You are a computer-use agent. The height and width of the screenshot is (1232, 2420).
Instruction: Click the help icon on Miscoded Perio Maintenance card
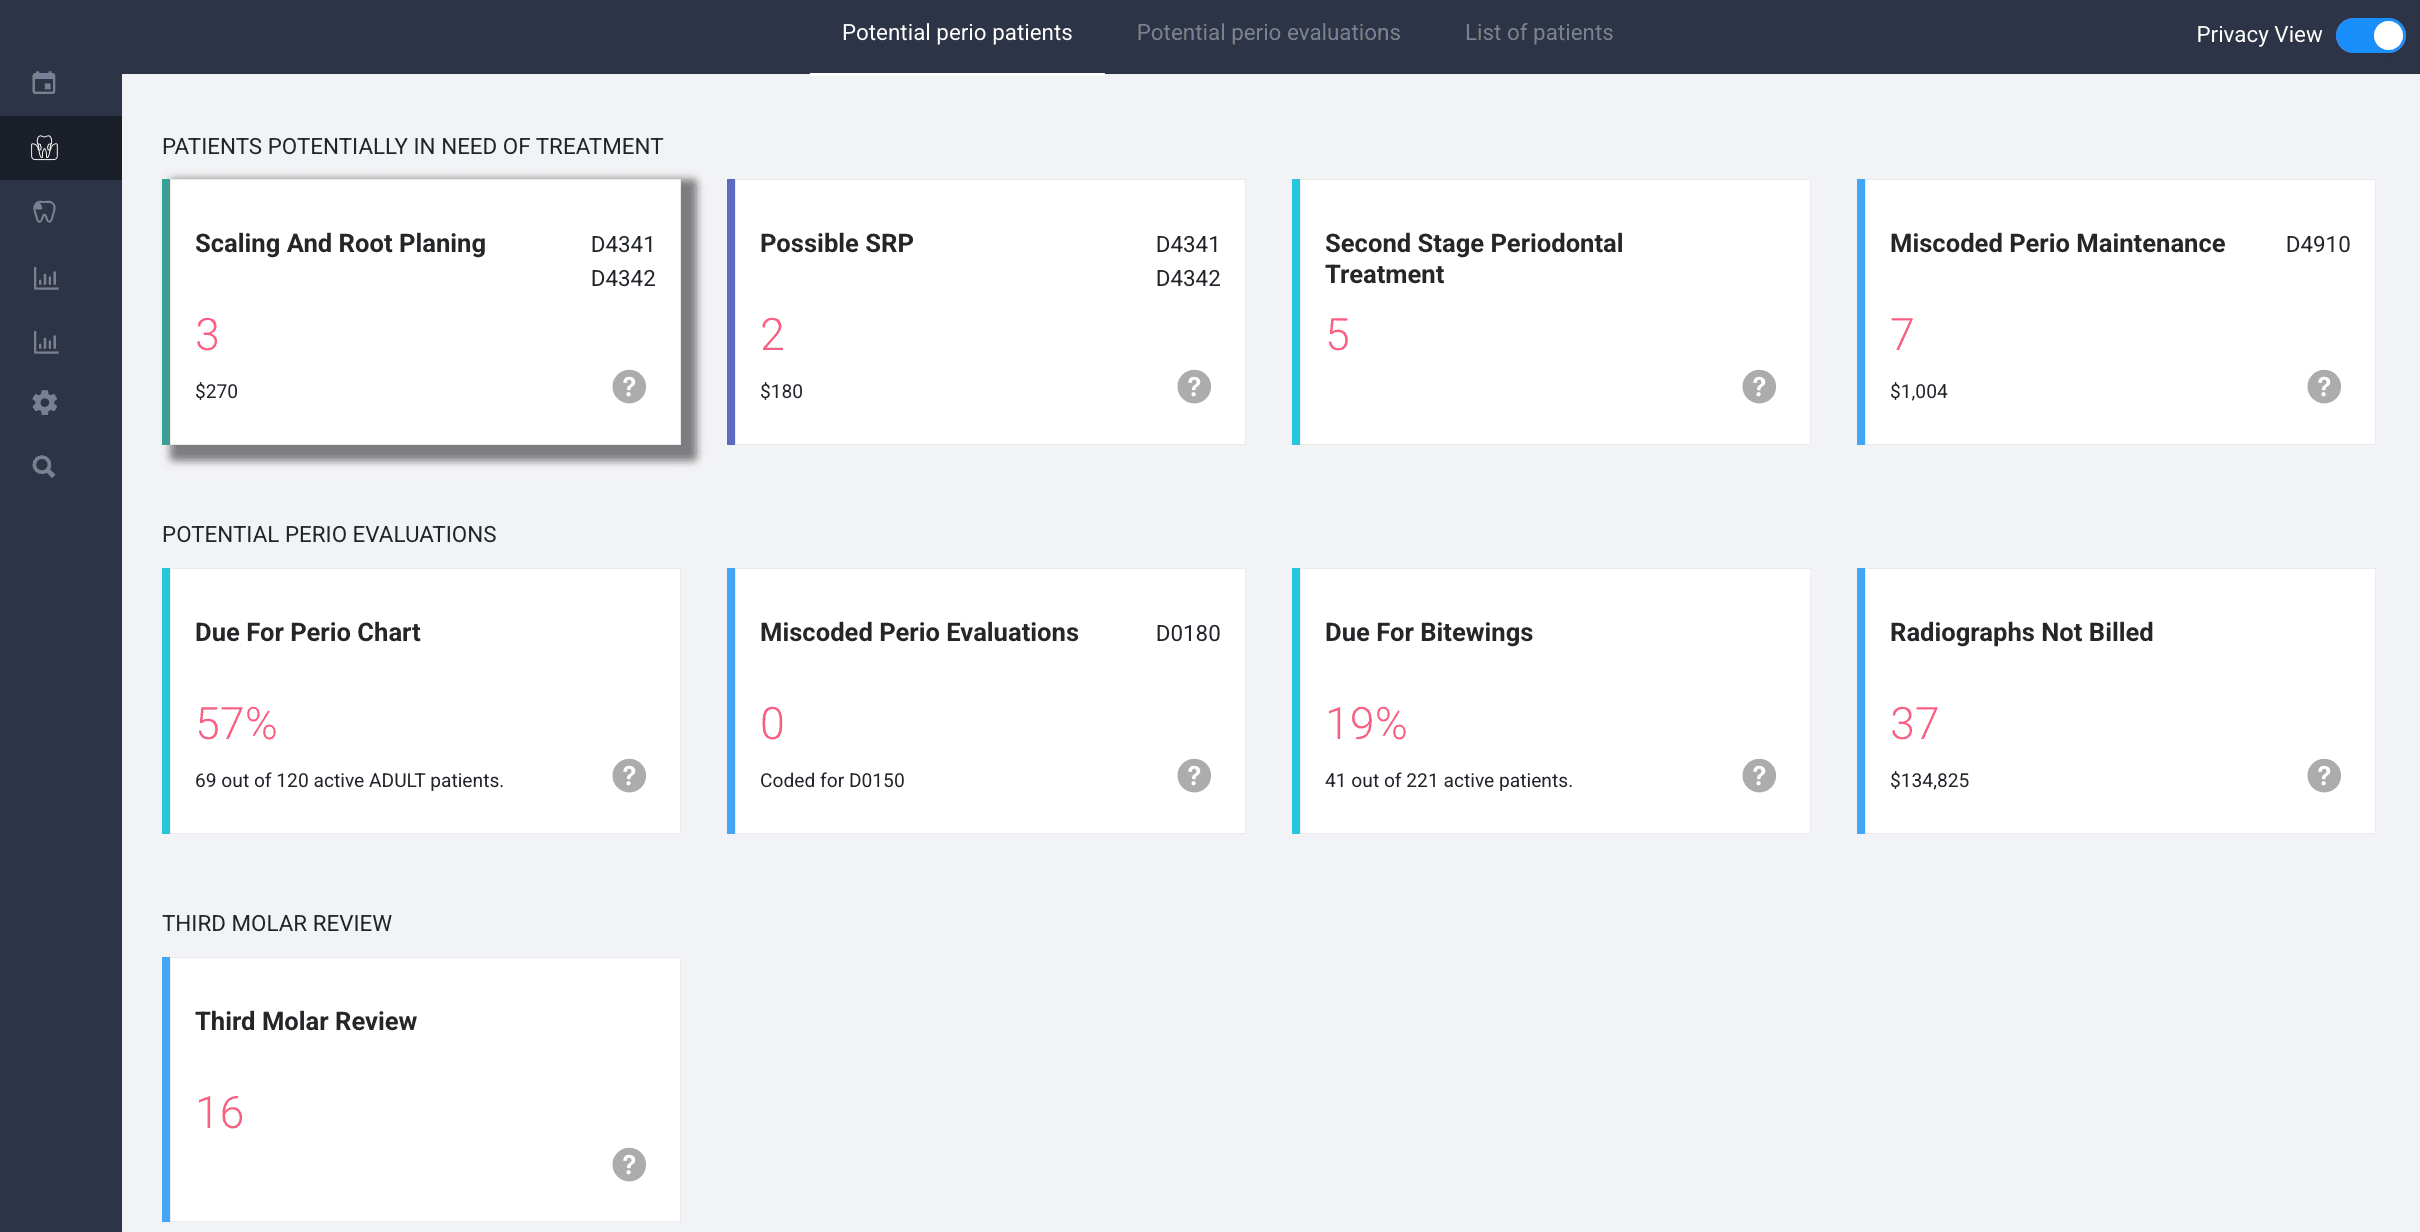pyautogui.click(x=2323, y=386)
